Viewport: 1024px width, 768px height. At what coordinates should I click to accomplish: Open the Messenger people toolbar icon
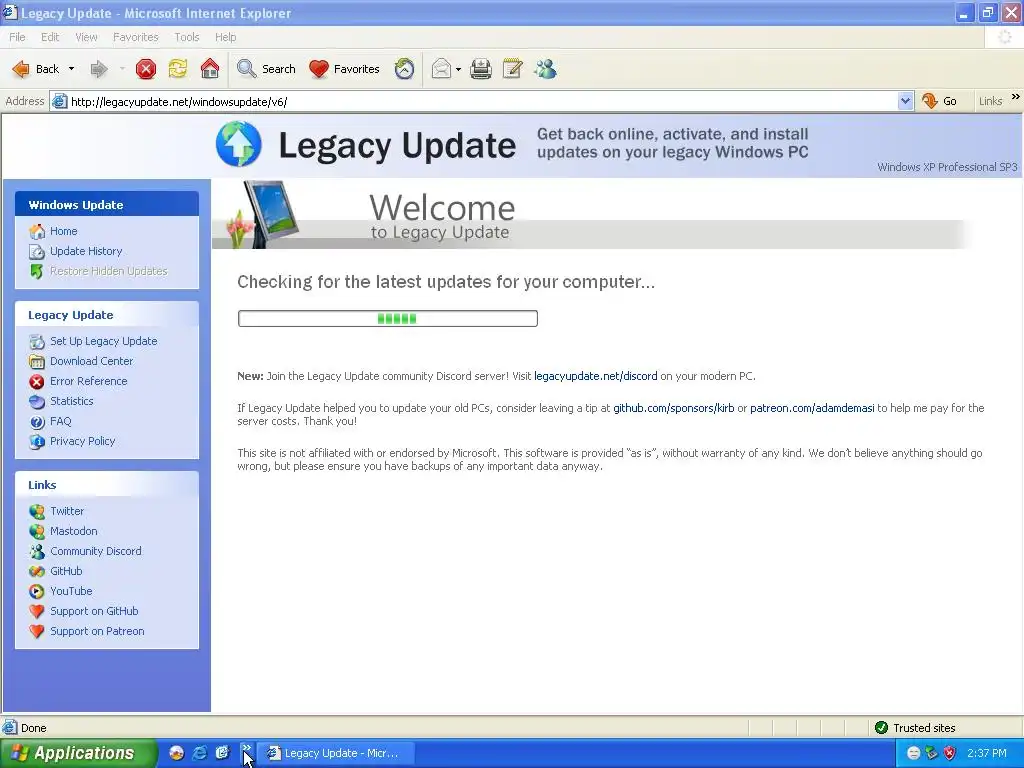point(545,69)
